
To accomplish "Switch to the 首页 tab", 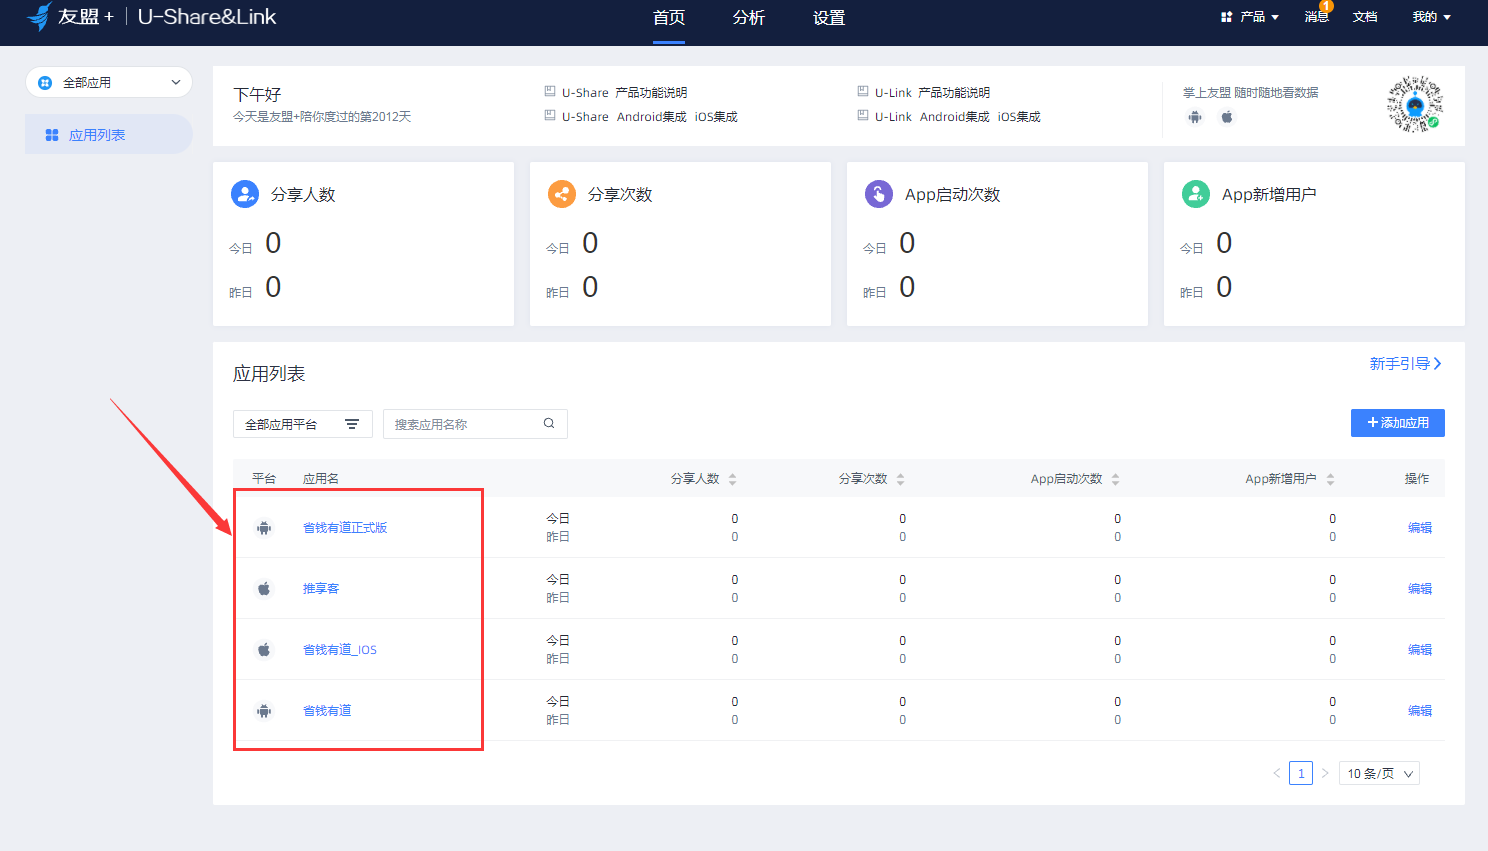I will [669, 17].
